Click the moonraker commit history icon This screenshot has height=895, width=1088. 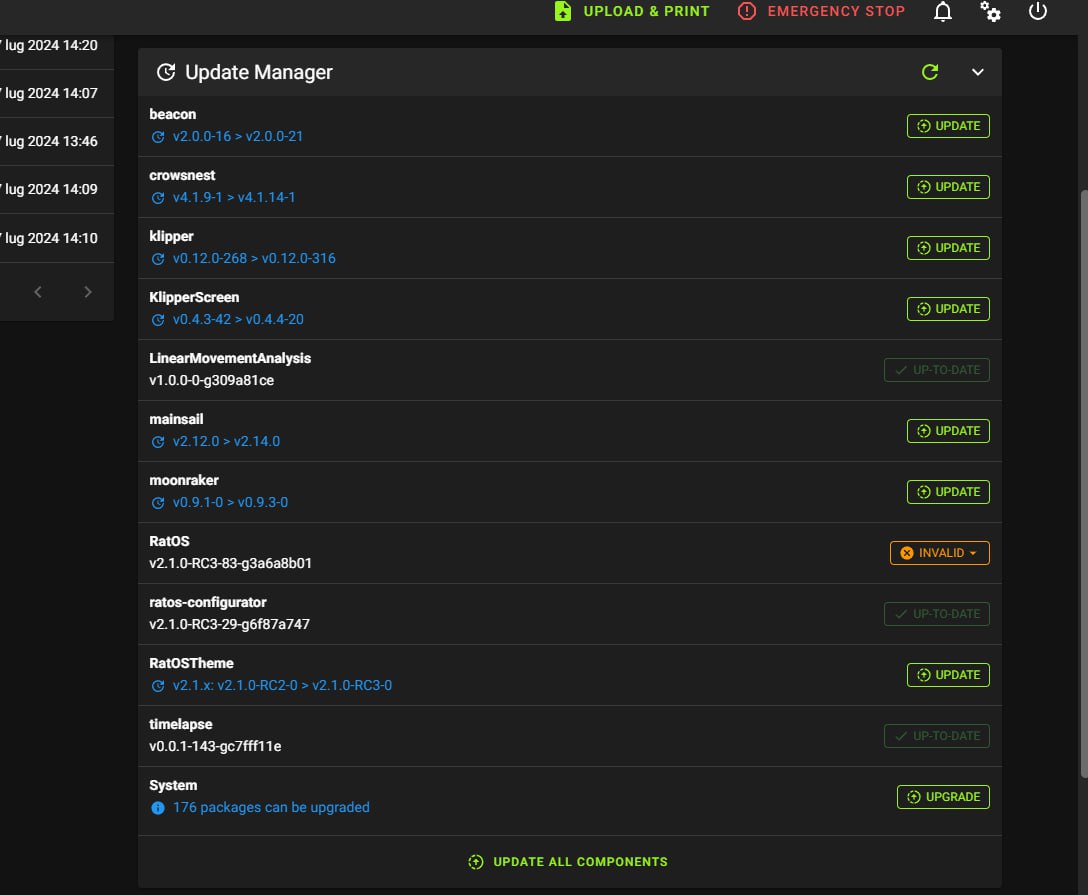158,504
